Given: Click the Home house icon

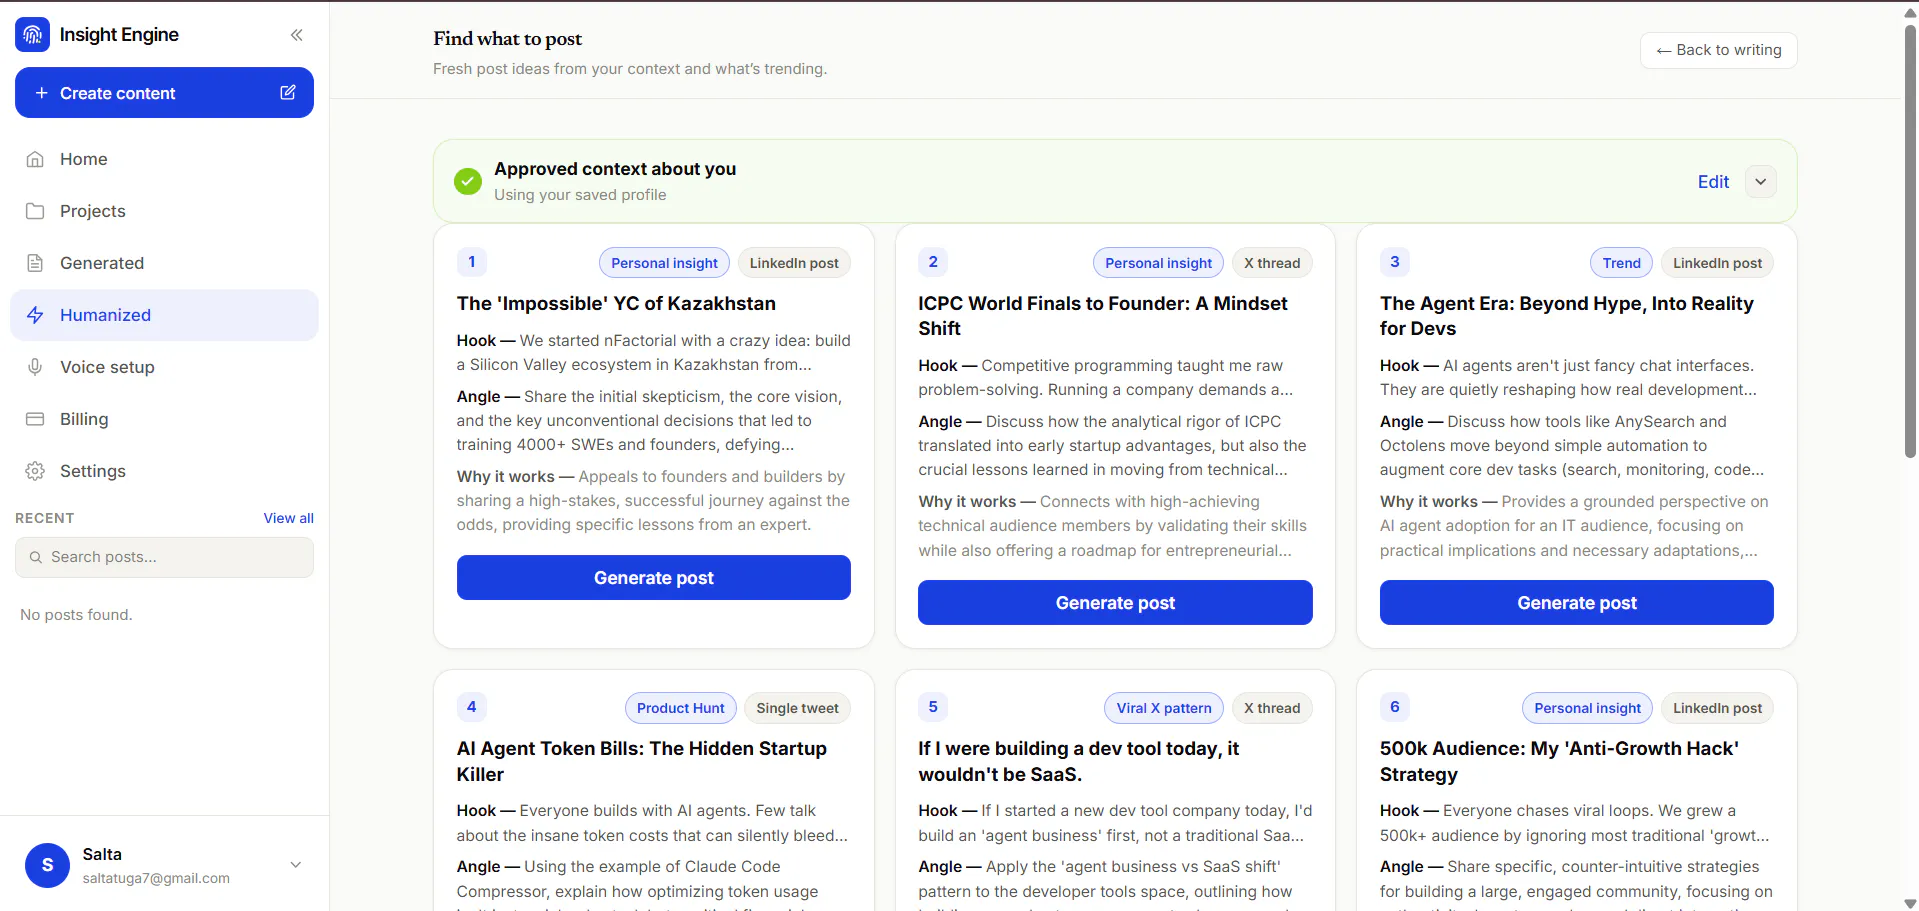Looking at the screenshot, I should coord(35,159).
